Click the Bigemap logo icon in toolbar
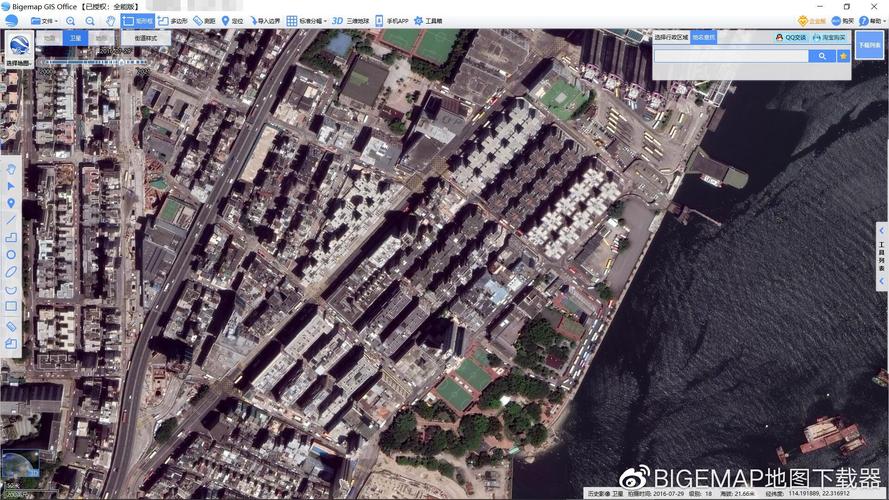This screenshot has width=889, height=500. [11, 21]
